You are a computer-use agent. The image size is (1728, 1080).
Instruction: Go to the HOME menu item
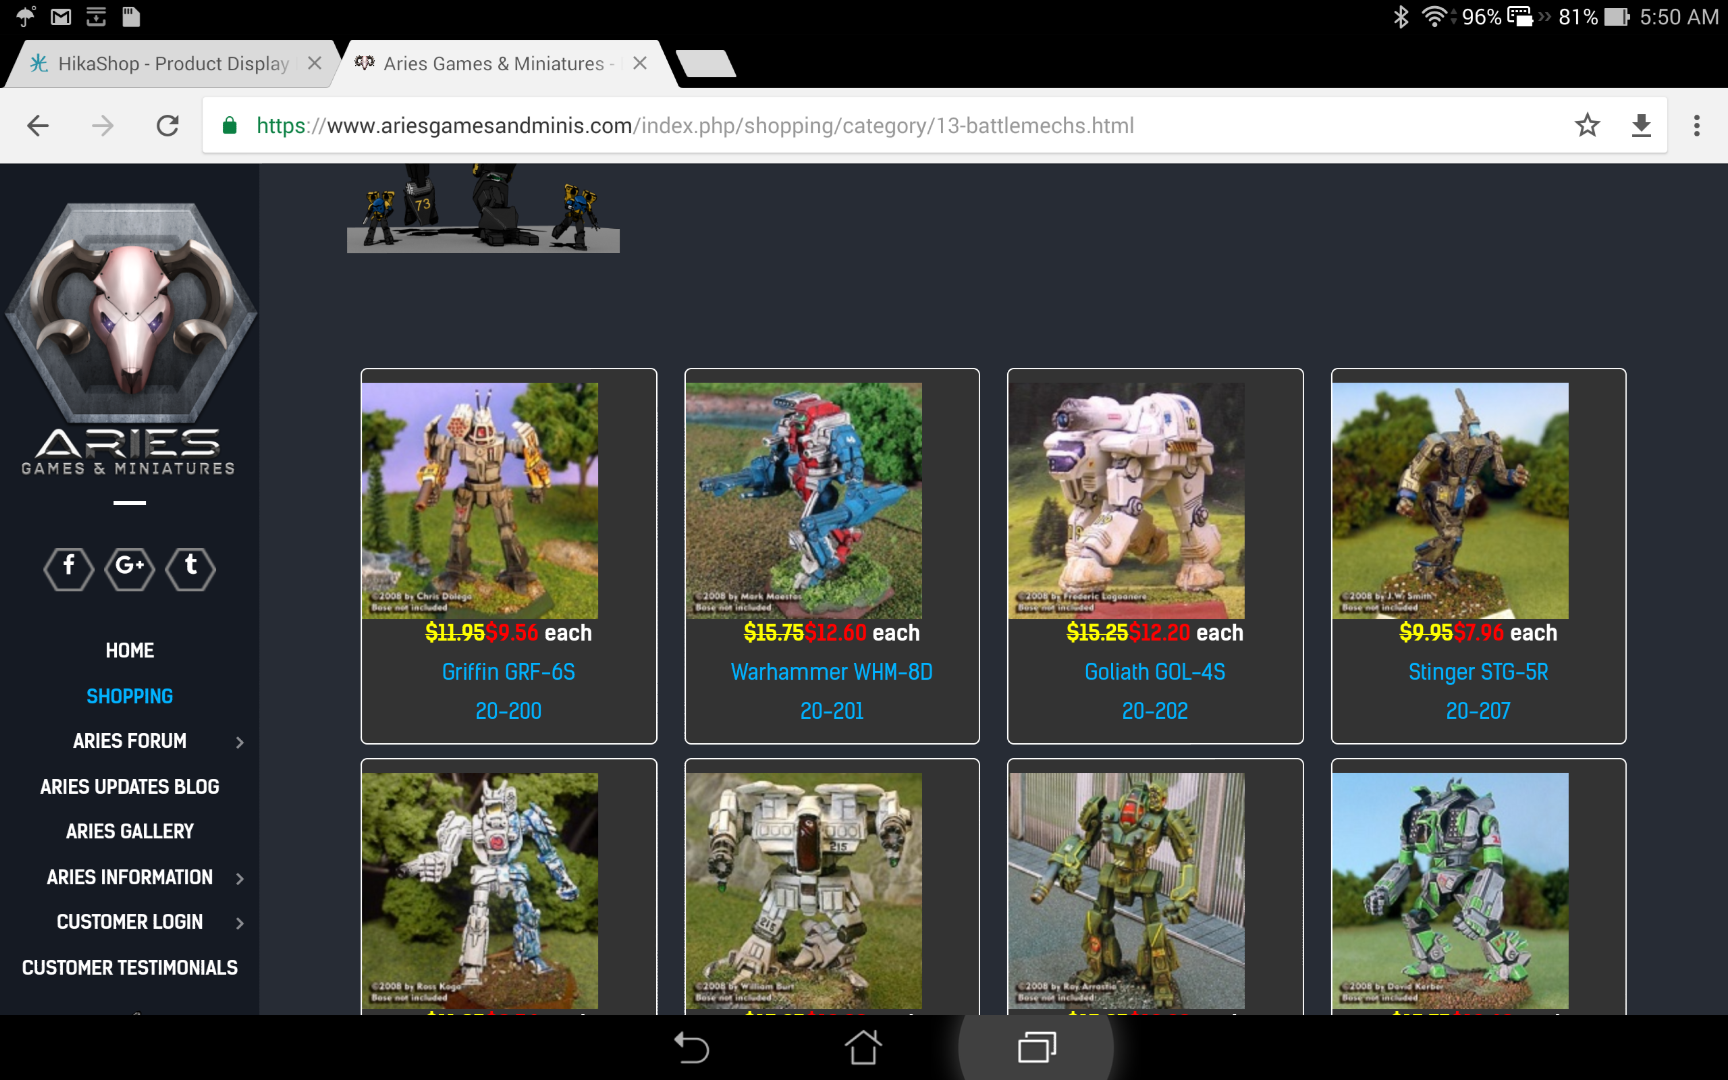click(130, 651)
